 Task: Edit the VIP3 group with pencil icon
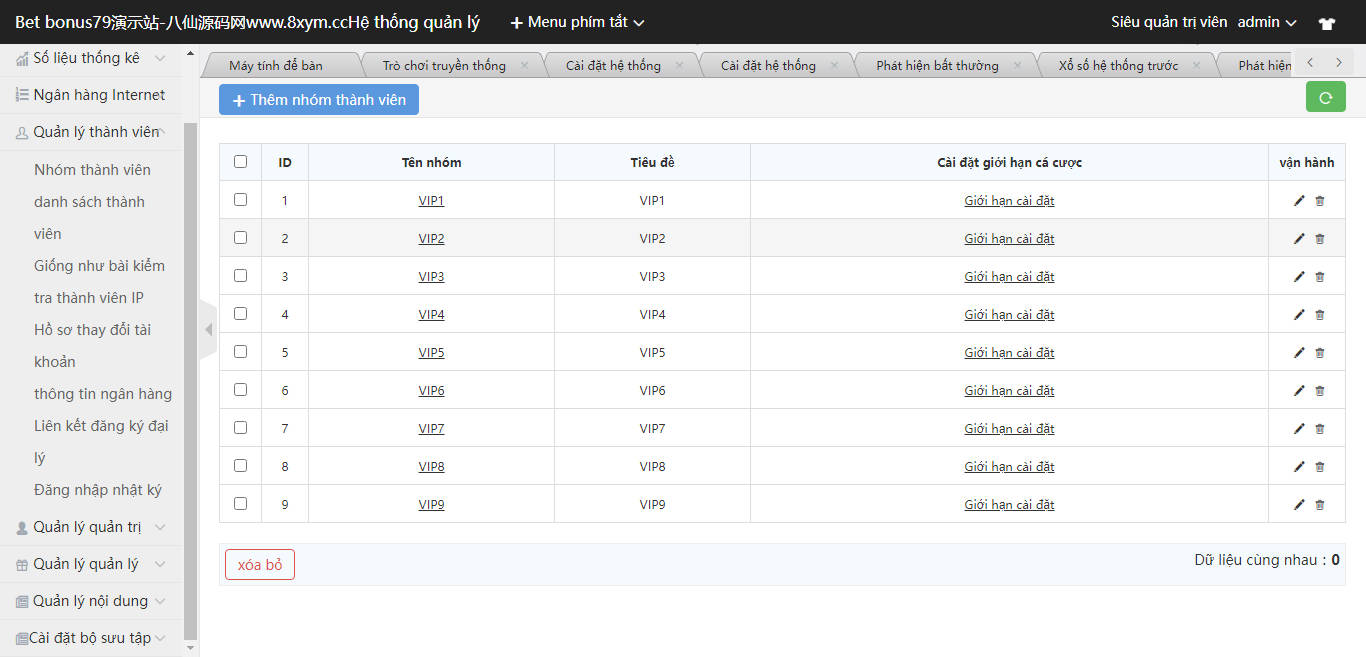coord(1299,277)
